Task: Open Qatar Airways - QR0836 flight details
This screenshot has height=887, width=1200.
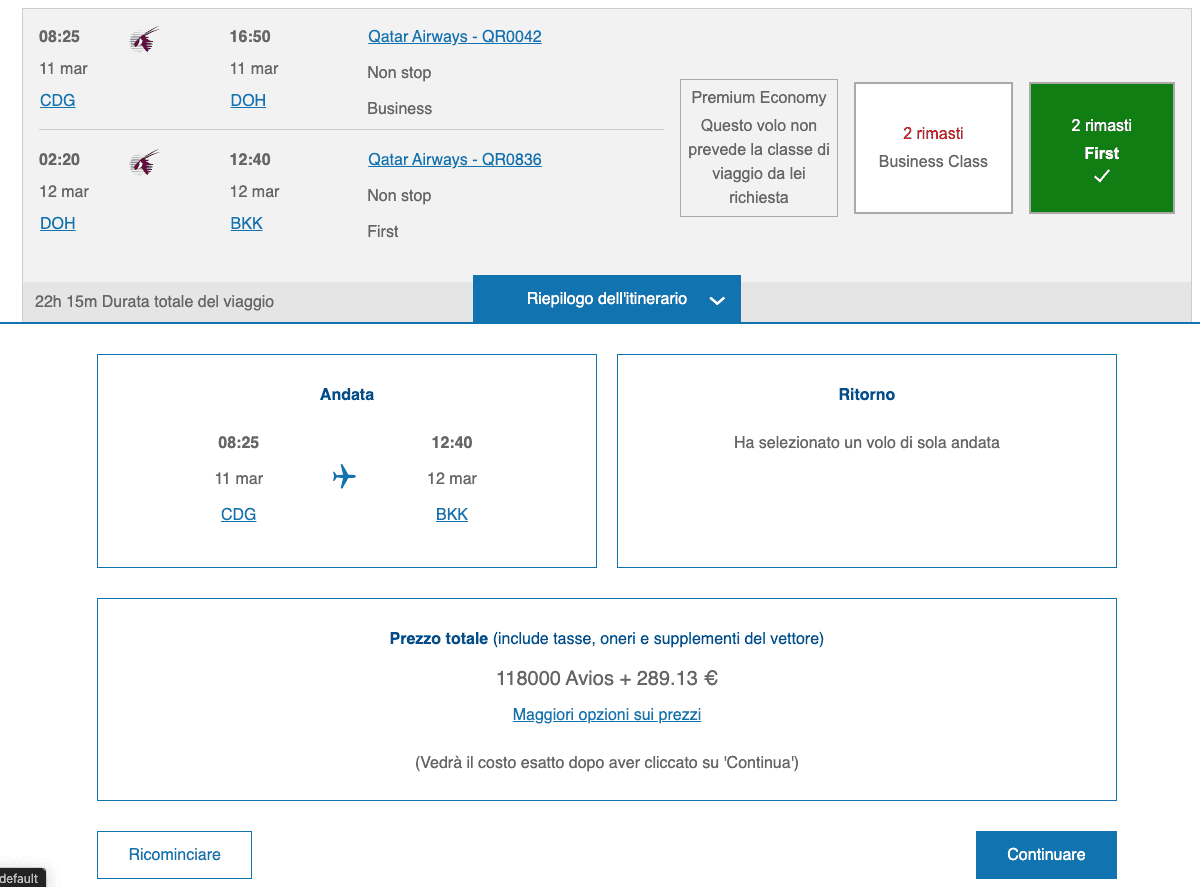Action: [455, 159]
